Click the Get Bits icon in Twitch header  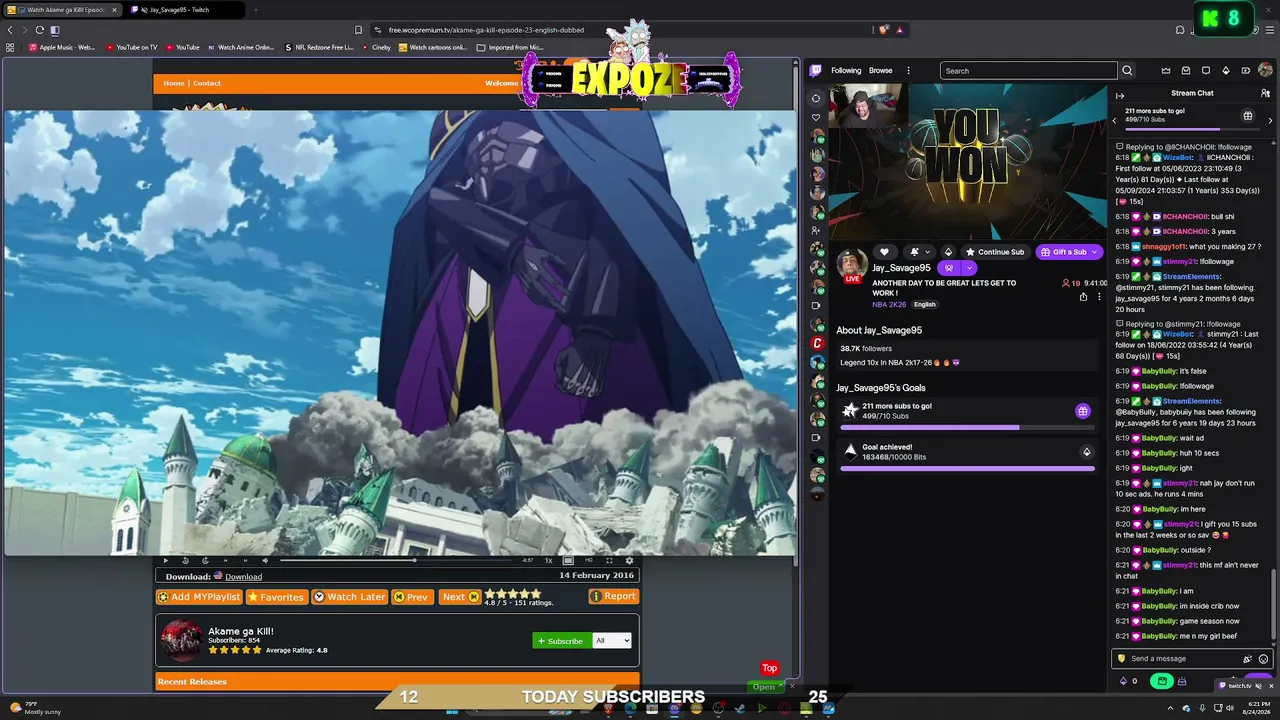(1226, 70)
